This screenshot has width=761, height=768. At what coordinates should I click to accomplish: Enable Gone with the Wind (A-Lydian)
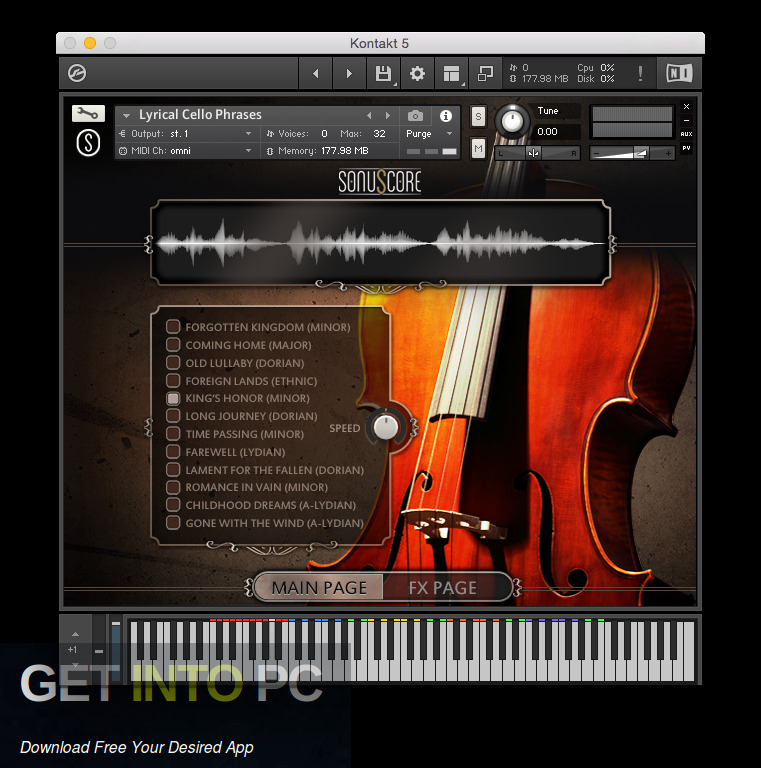(173, 523)
